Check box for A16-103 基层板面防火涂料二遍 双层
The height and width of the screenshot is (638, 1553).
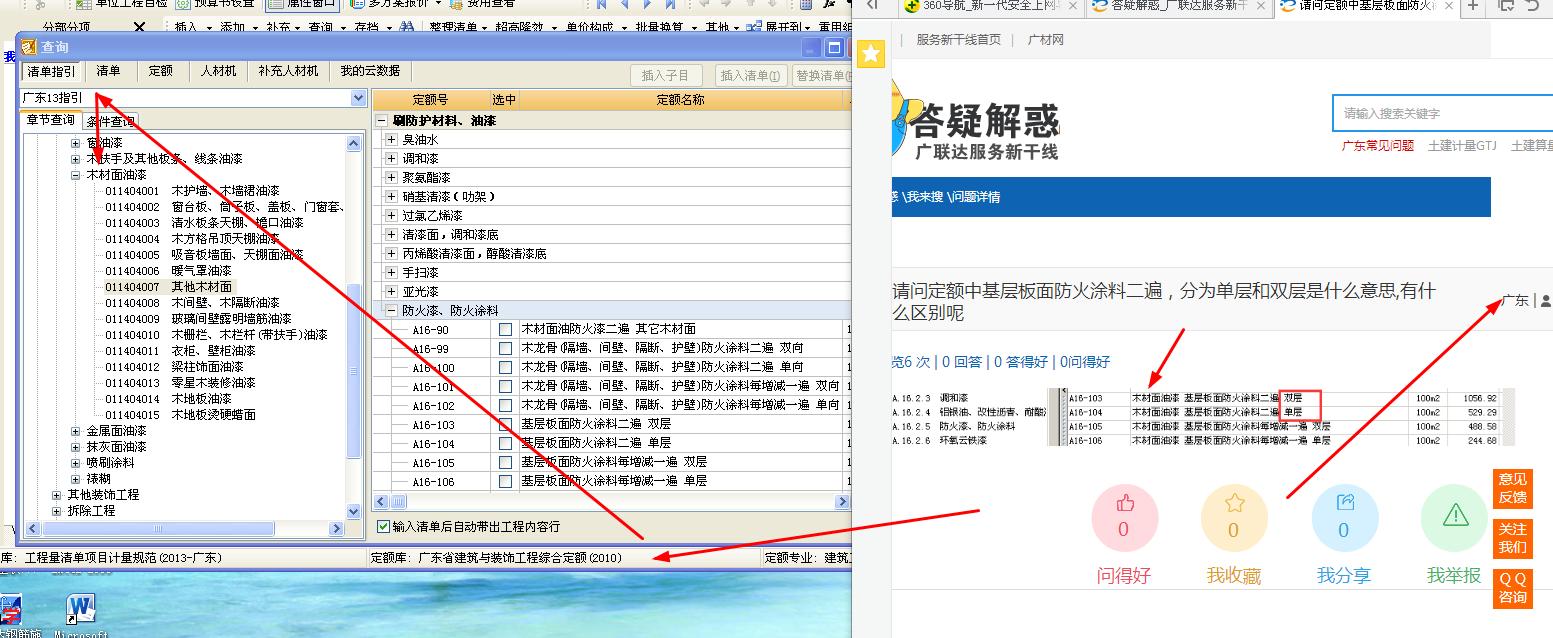point(505,424)
